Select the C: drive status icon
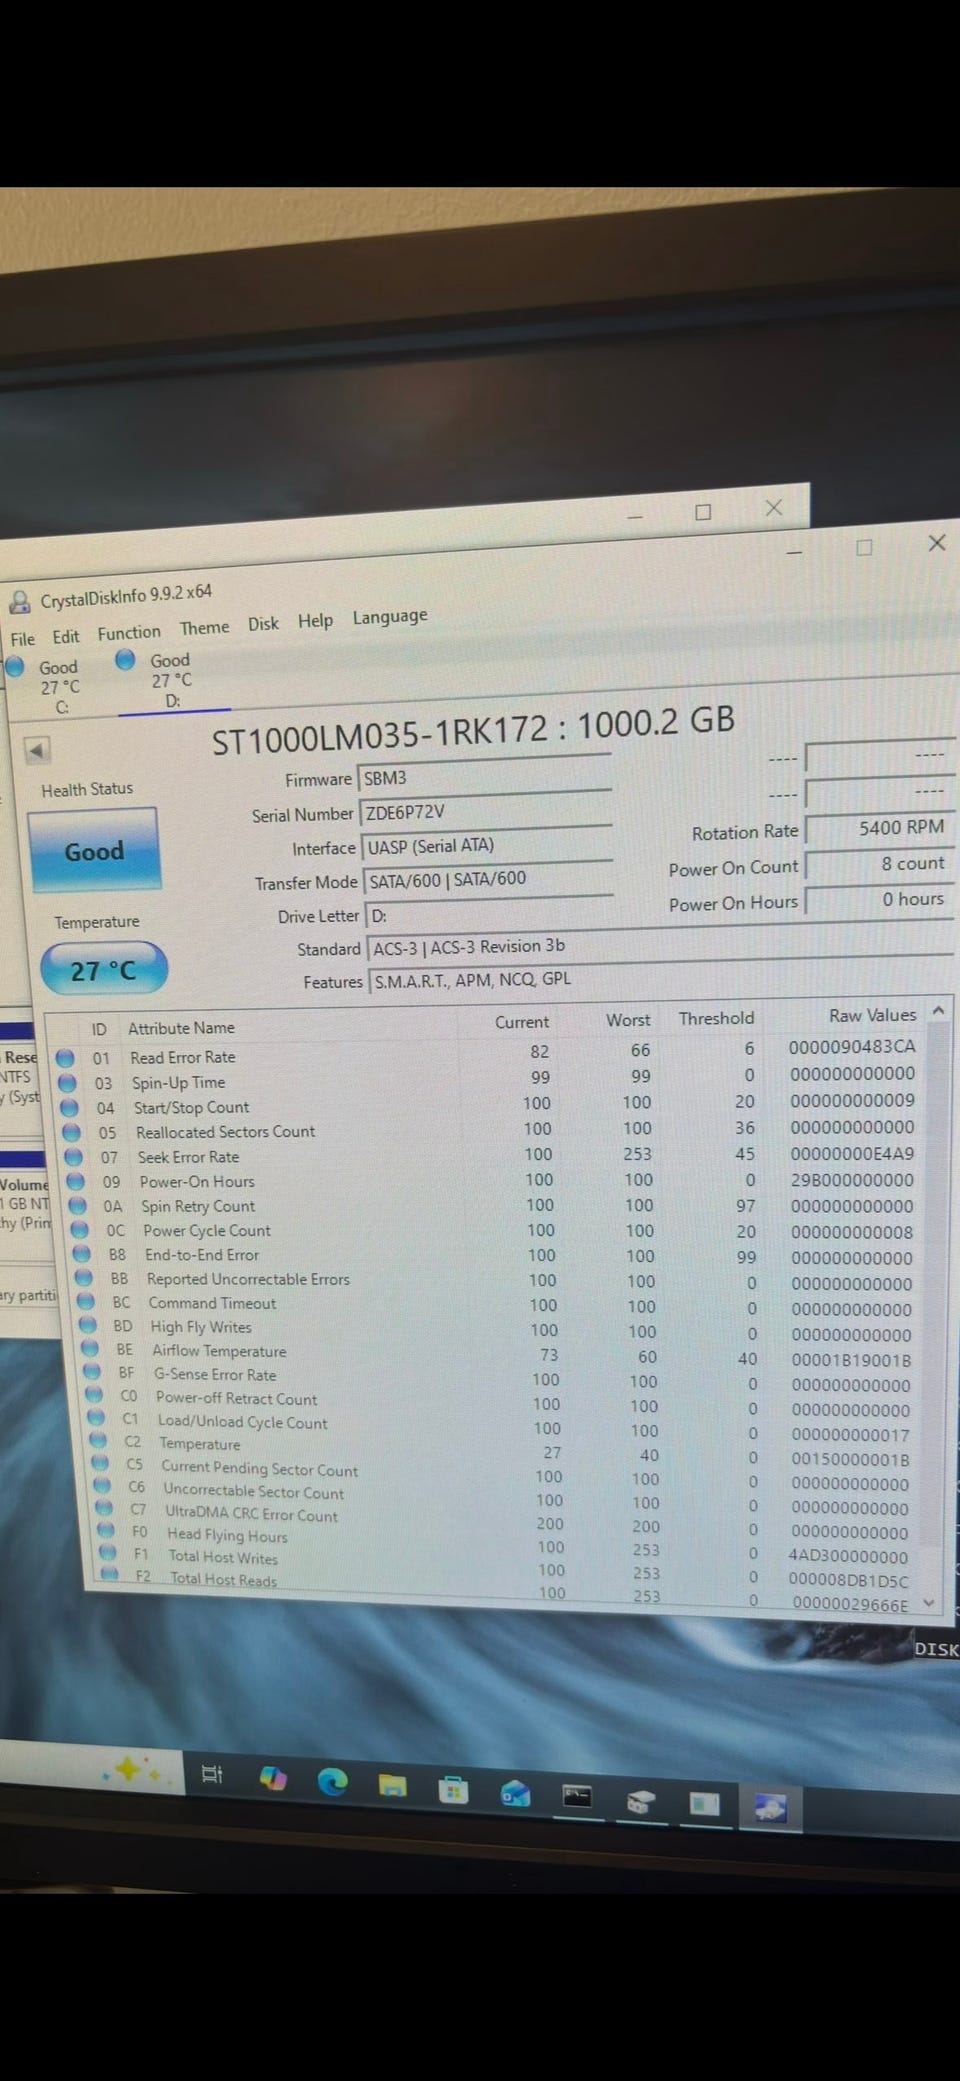Image resolution: width=960 pixels, height=2081 pixels. click(16, 667)
